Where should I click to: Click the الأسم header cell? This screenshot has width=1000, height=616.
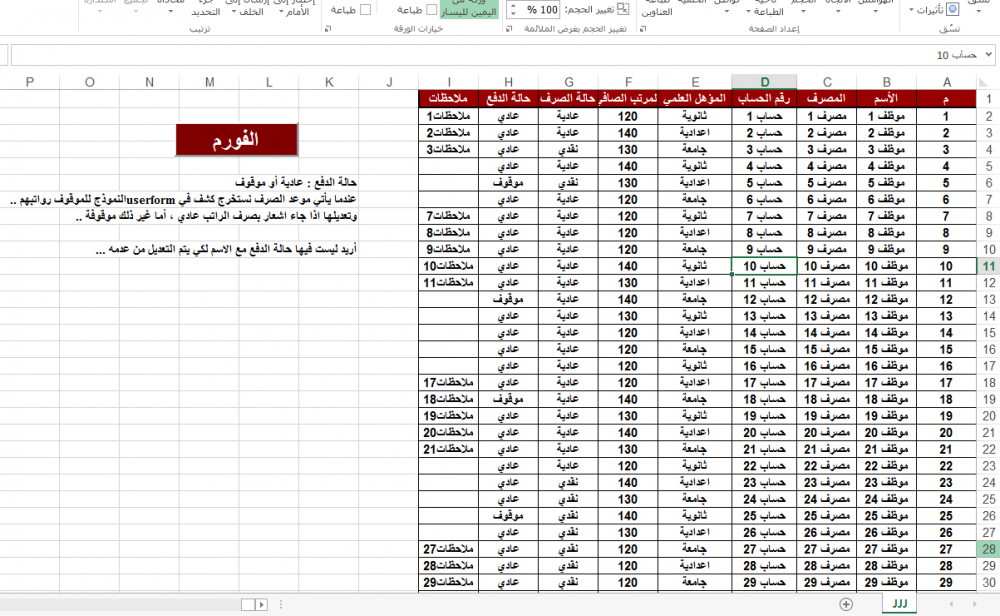[x=886, y=99]
